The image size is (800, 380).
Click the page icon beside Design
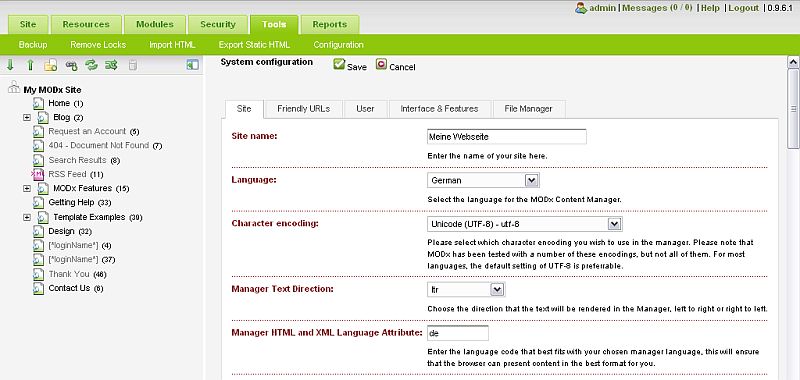38,232
